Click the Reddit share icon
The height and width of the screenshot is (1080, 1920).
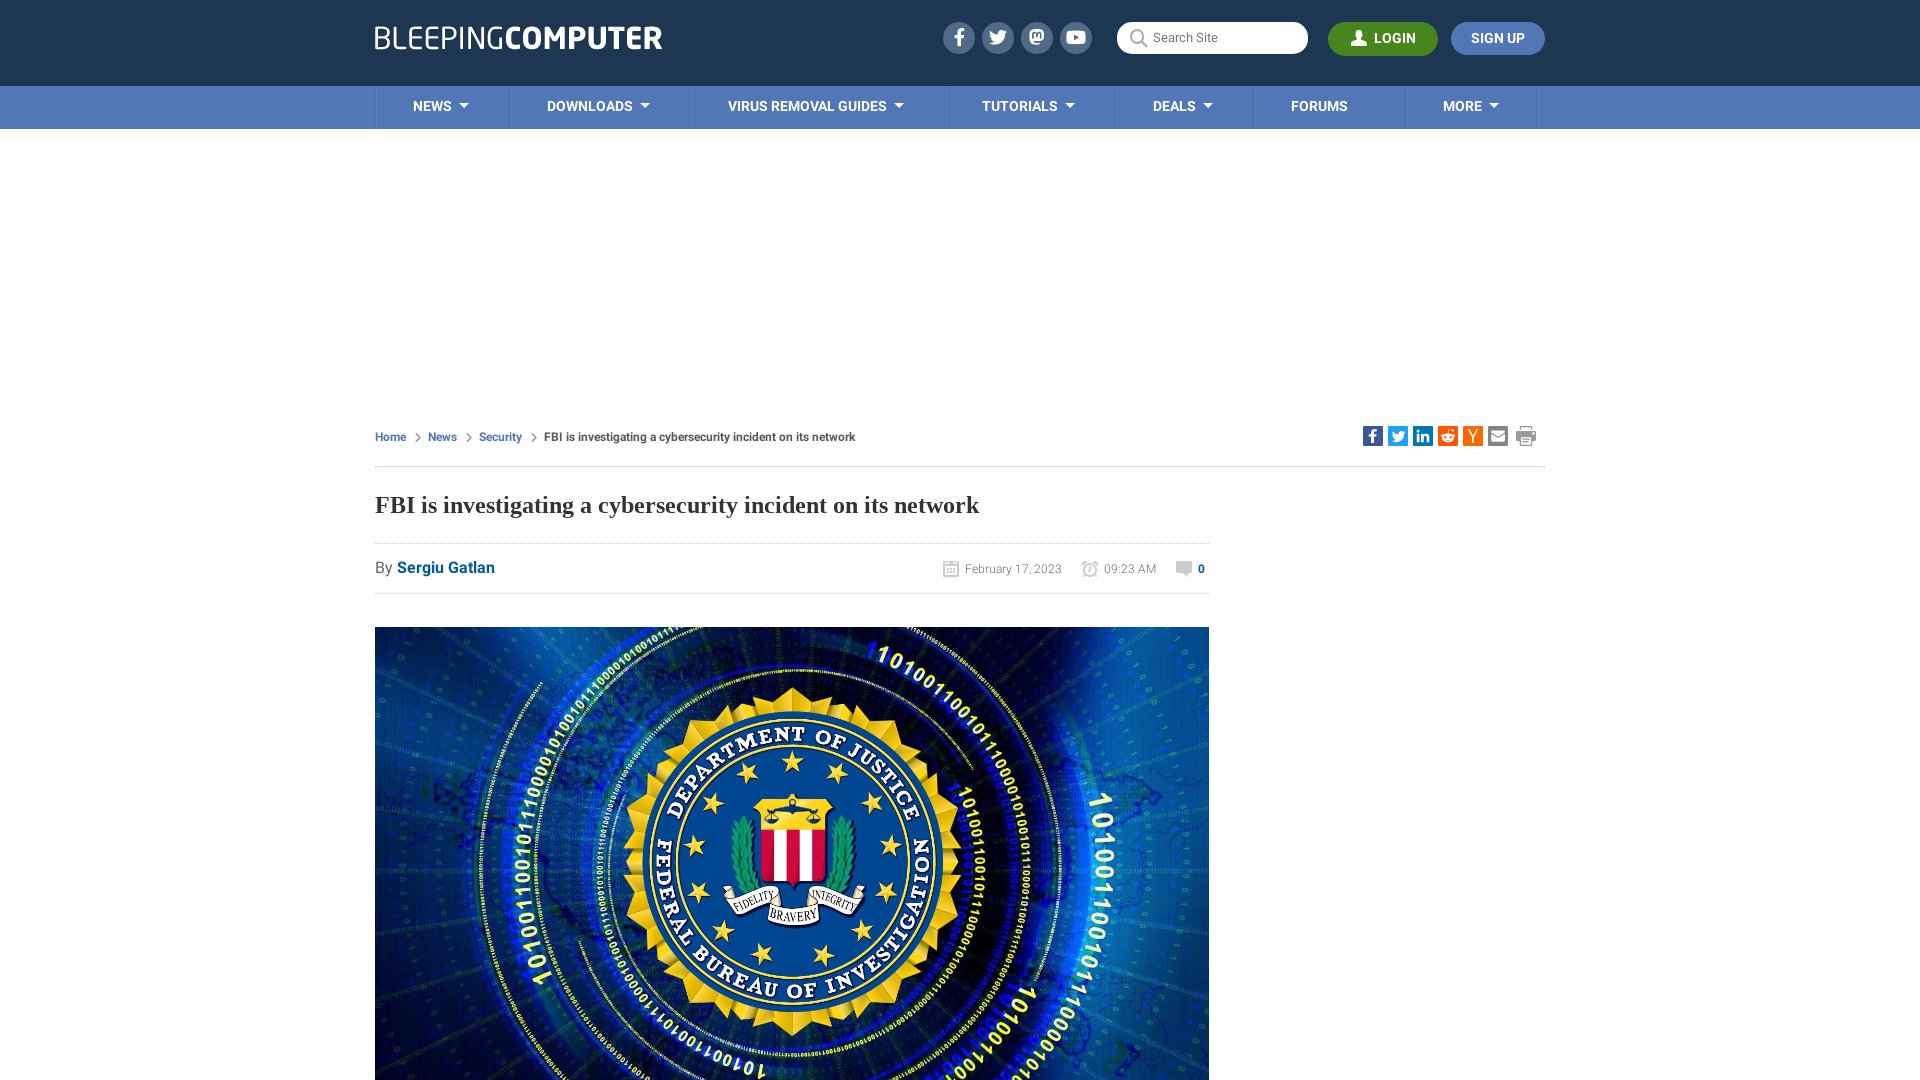pos(1447,435)
